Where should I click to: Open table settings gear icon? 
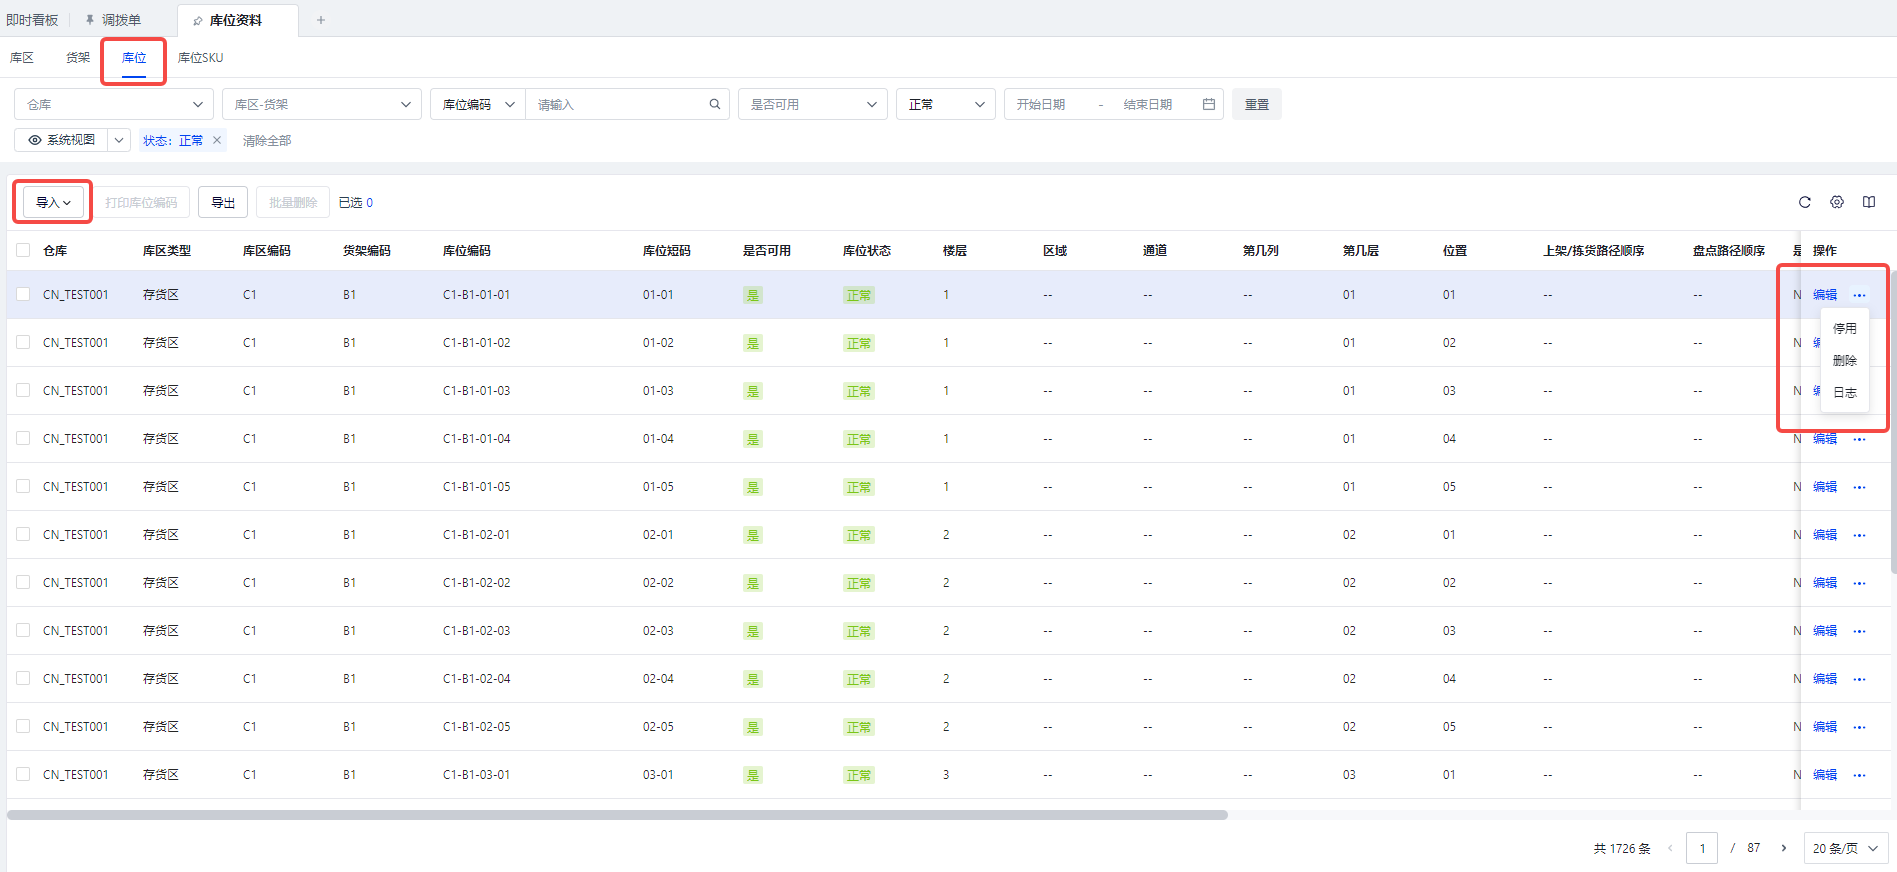coord(1837,202)
